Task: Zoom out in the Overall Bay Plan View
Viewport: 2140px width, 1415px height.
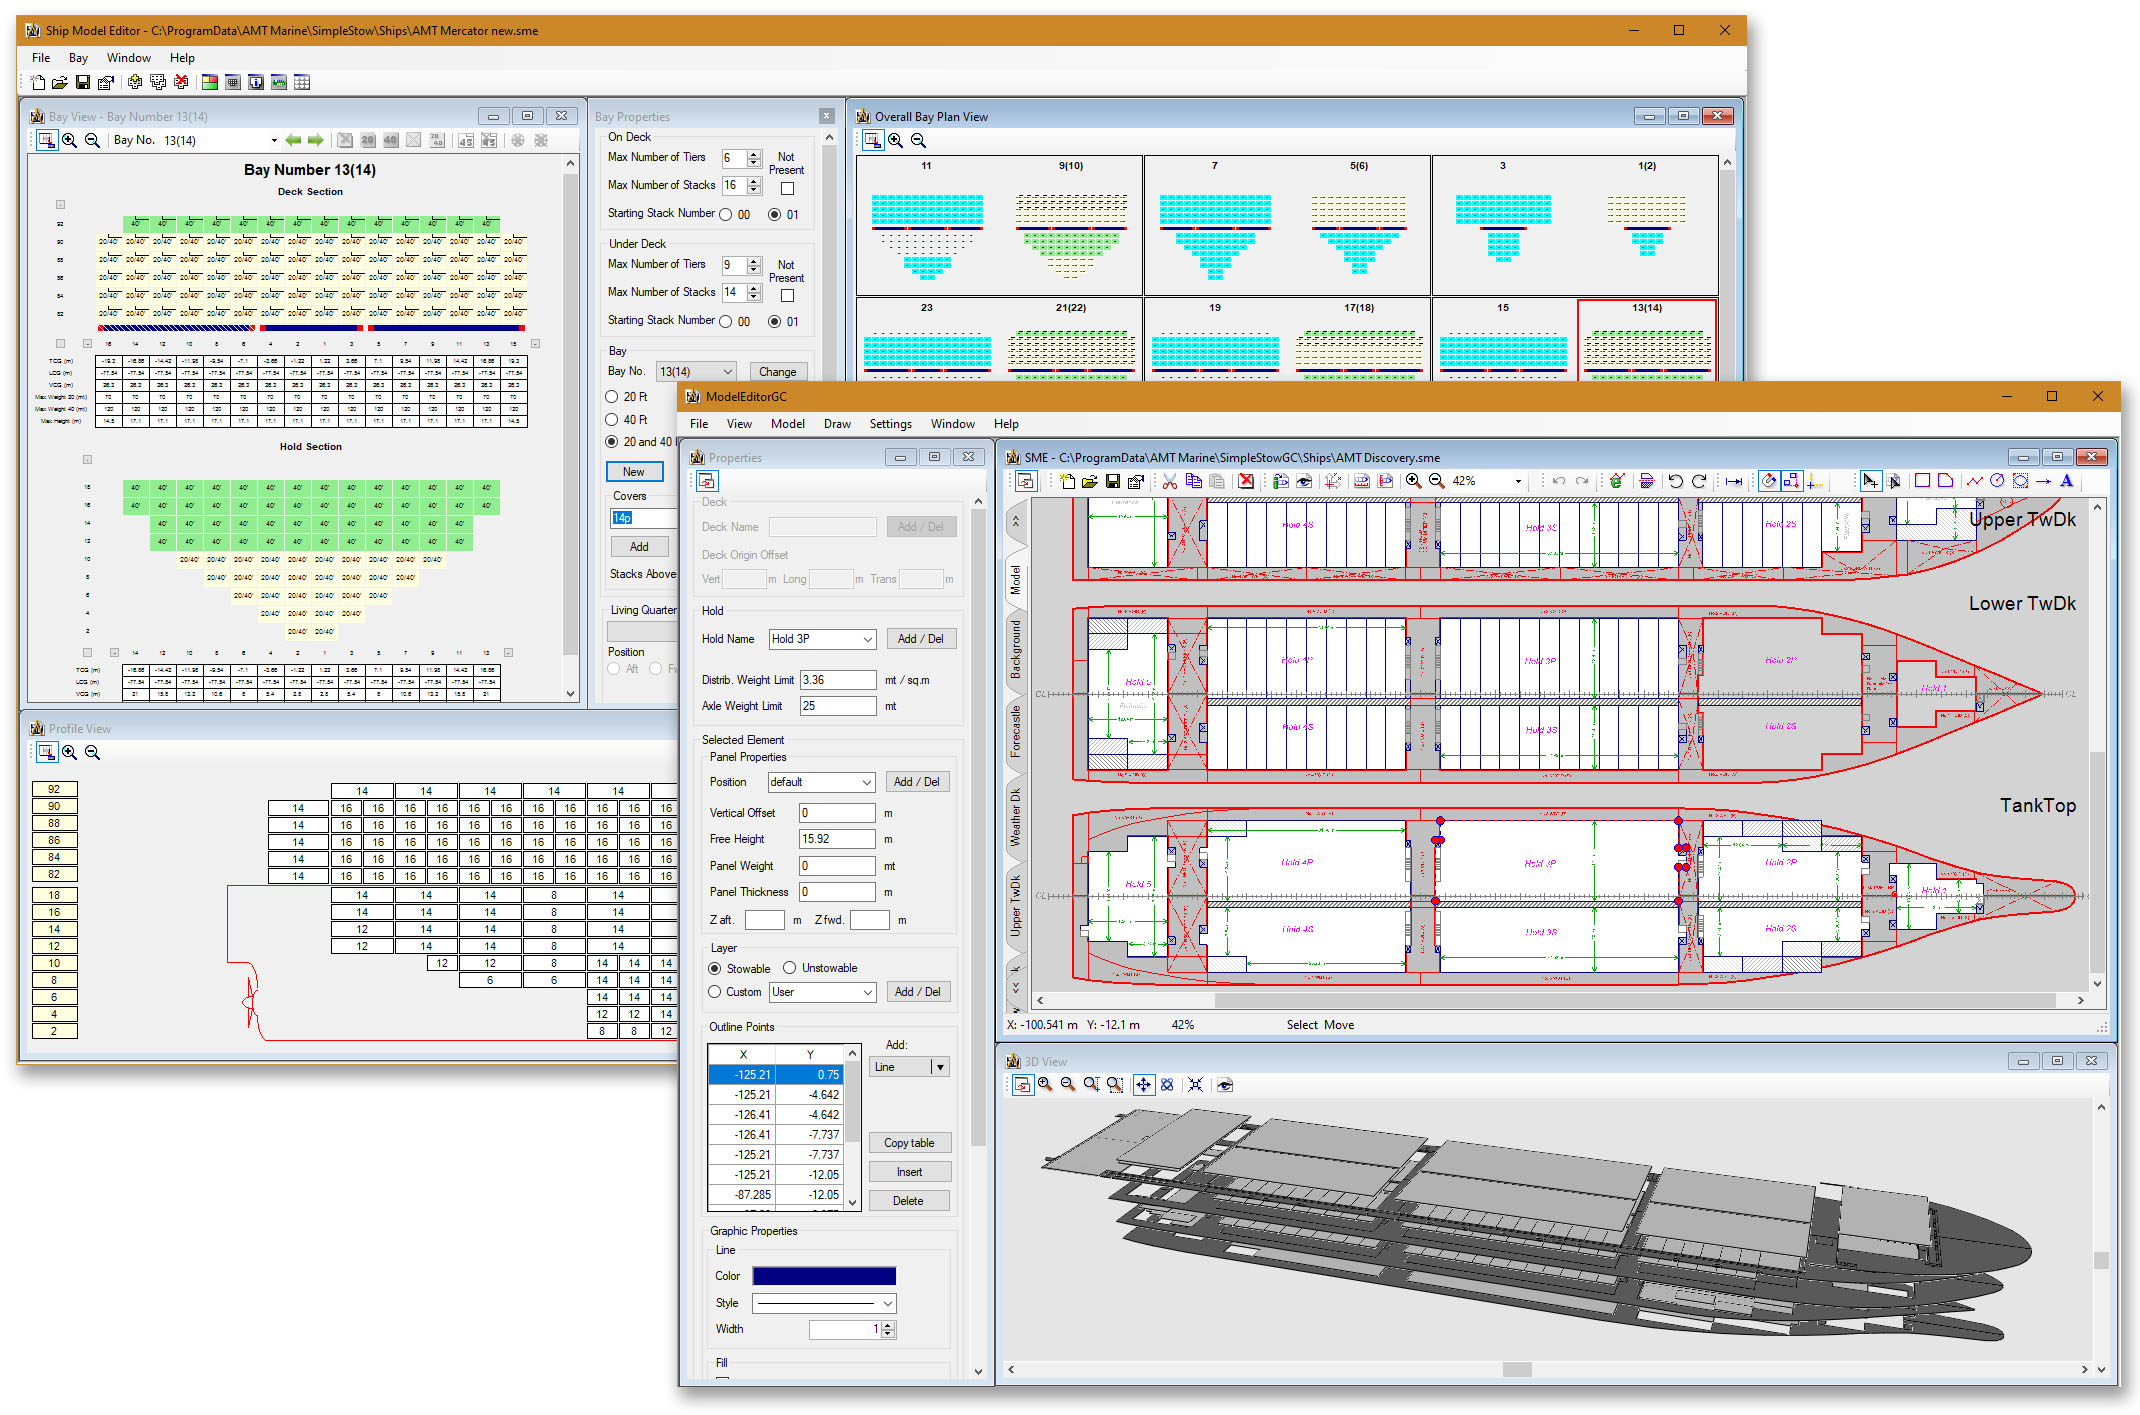Action: [x=918, y=140]
